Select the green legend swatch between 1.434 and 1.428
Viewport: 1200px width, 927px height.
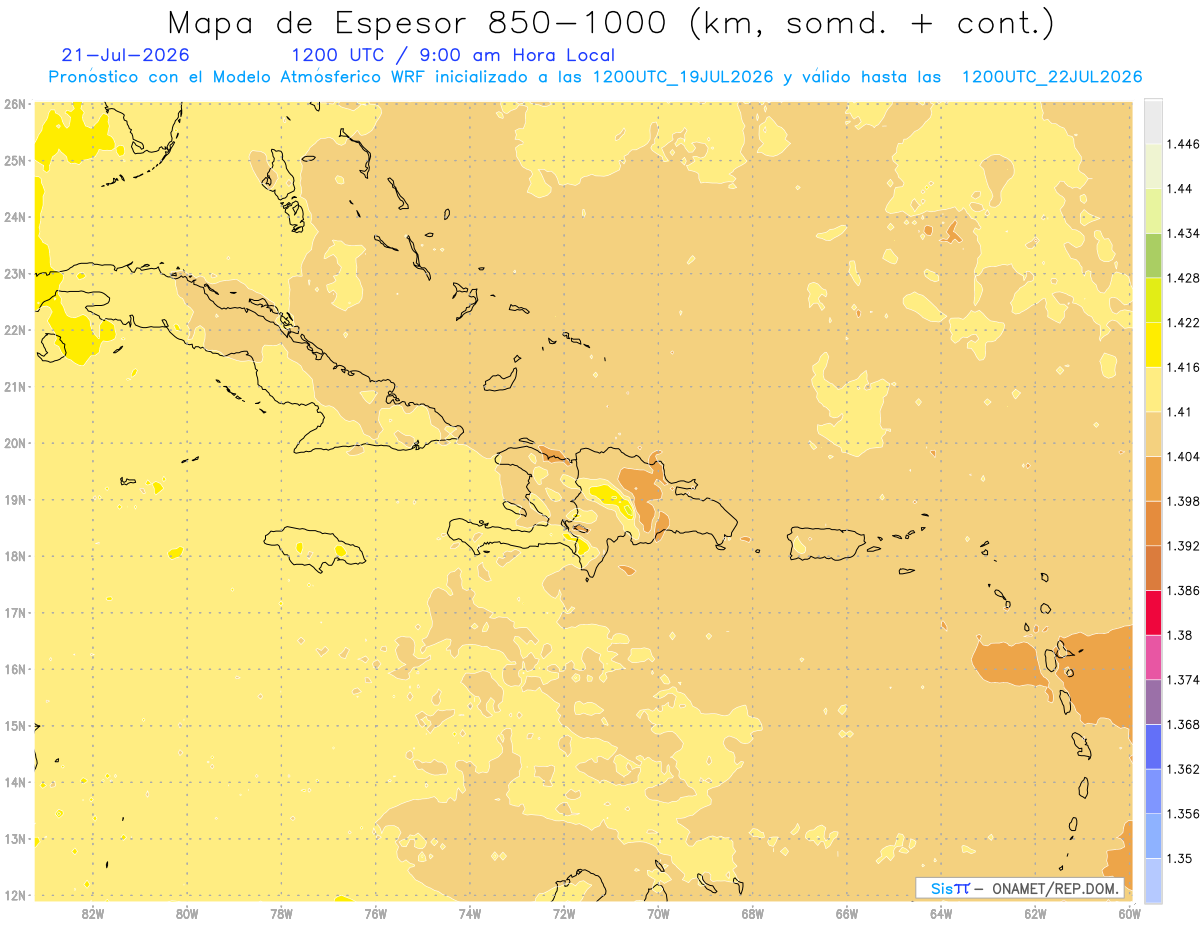1153,255
